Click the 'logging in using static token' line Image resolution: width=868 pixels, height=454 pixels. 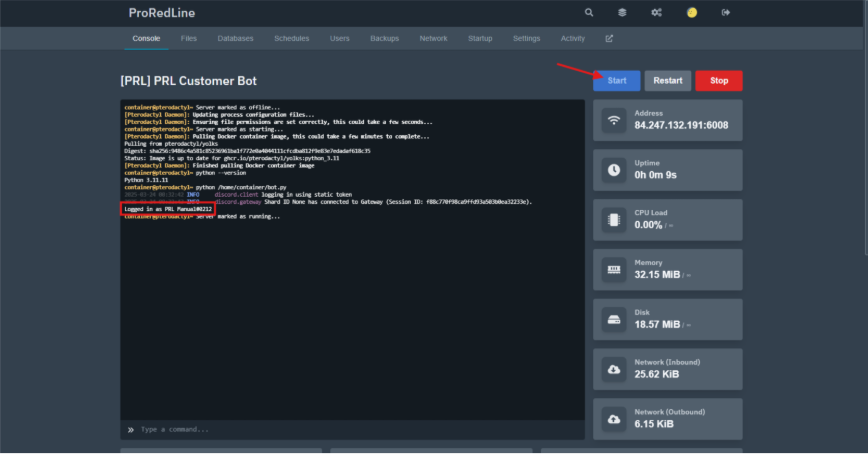[x=238, y=195]
